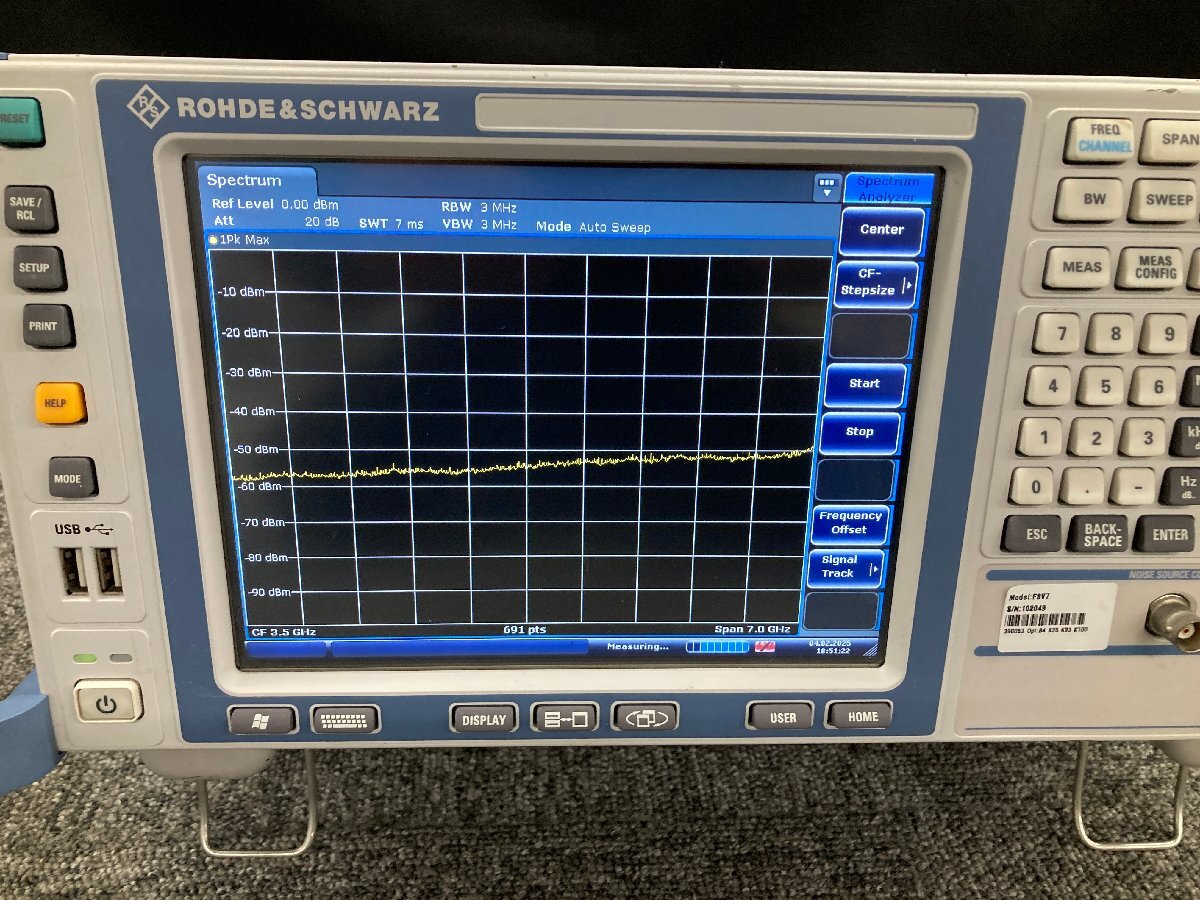The height and width of the screenshot is (900, 1200).
Task: Tap the decimal point key
Action: [1084, 486]
